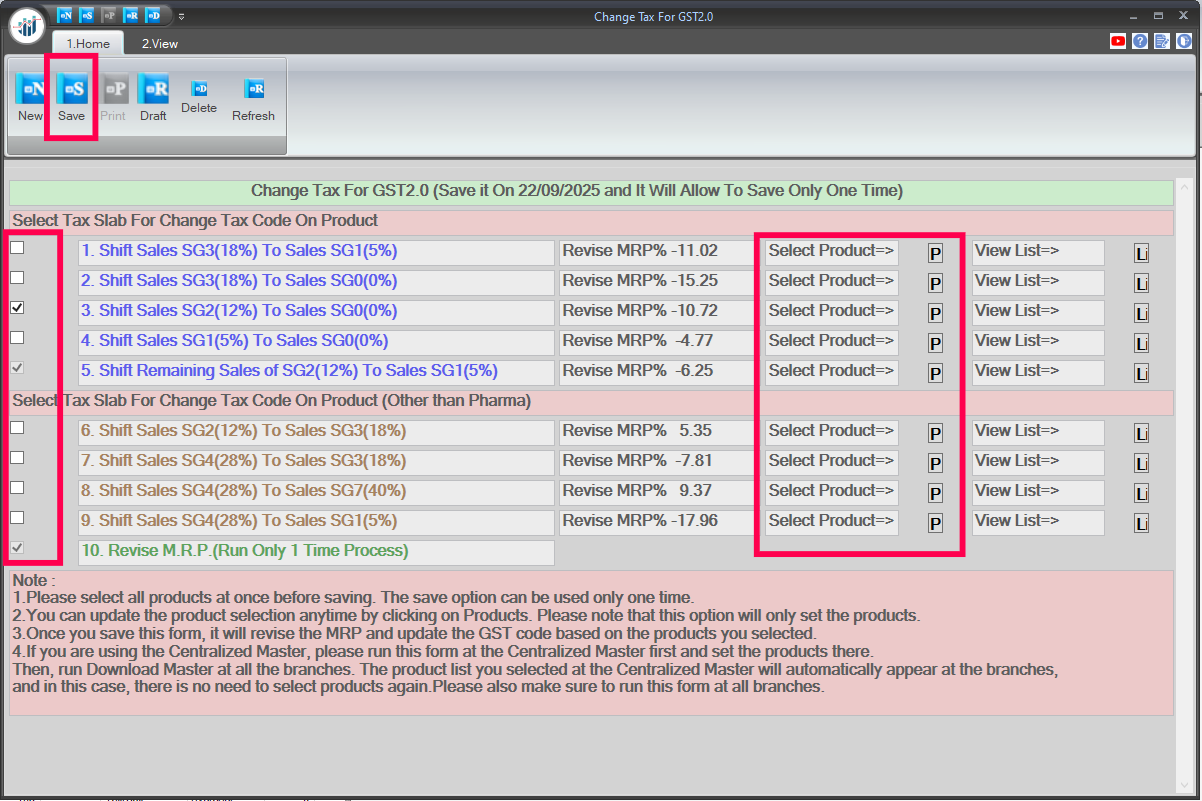1202x801 pixels.
Task: Click the application logo button
Action: [27, 24]
